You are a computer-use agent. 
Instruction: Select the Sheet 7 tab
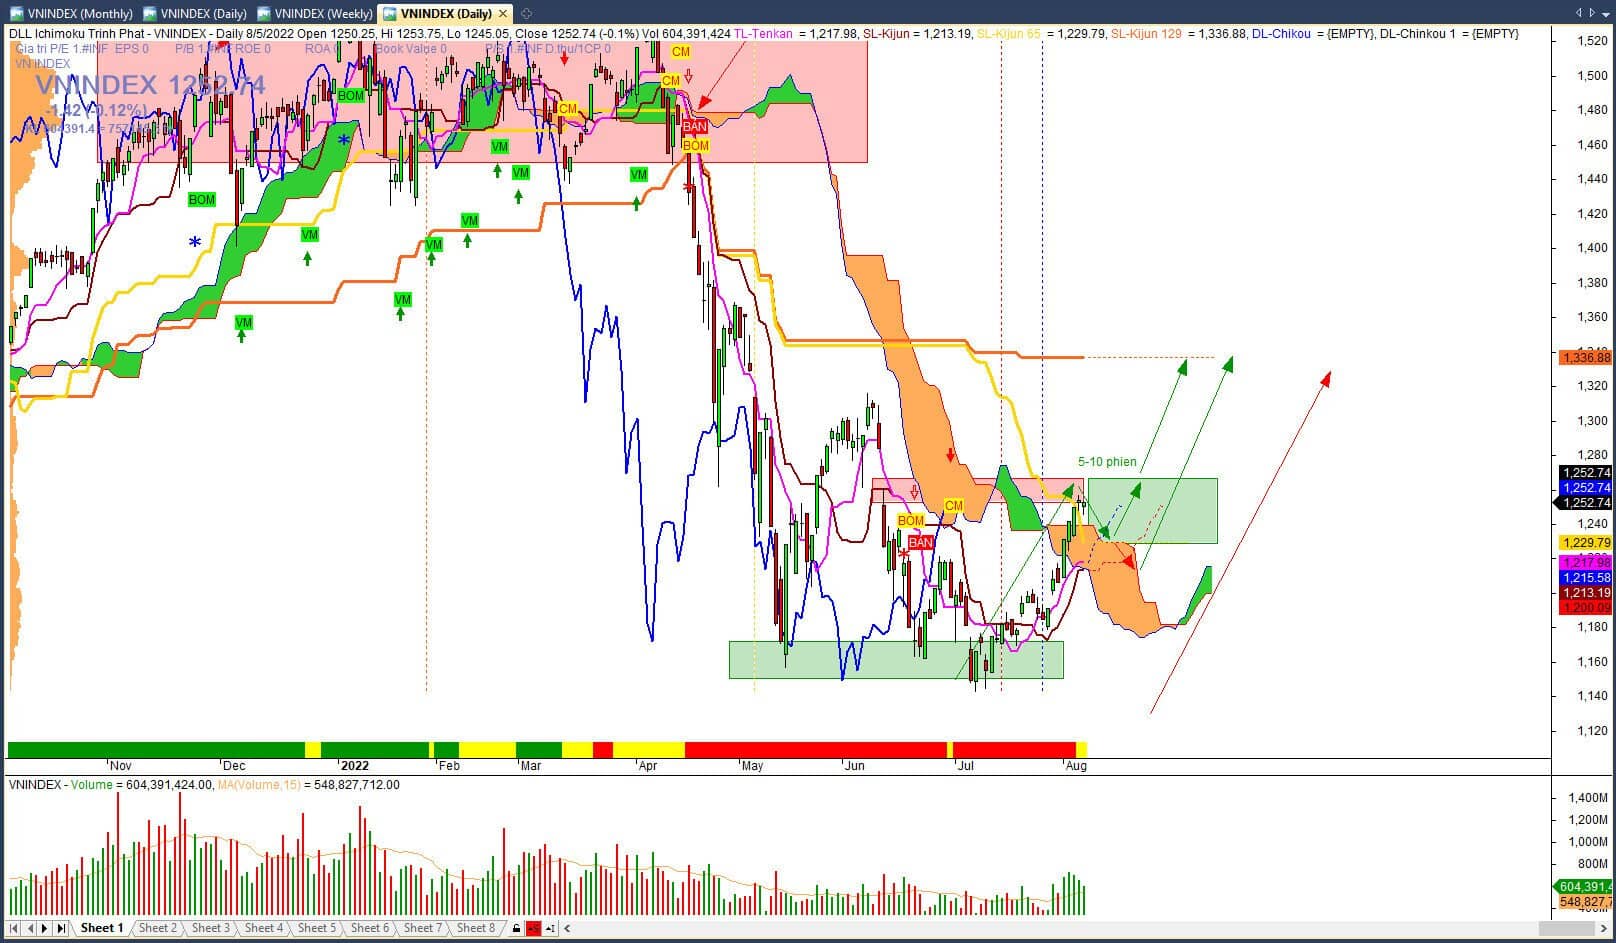coord(423,928)
